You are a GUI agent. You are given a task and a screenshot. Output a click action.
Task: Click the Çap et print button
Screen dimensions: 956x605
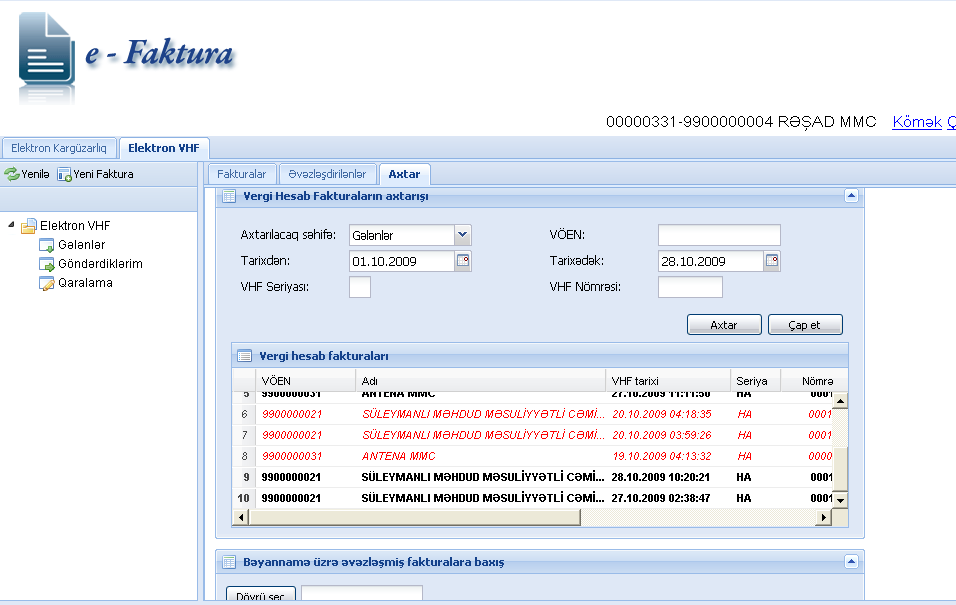(805, 325)
